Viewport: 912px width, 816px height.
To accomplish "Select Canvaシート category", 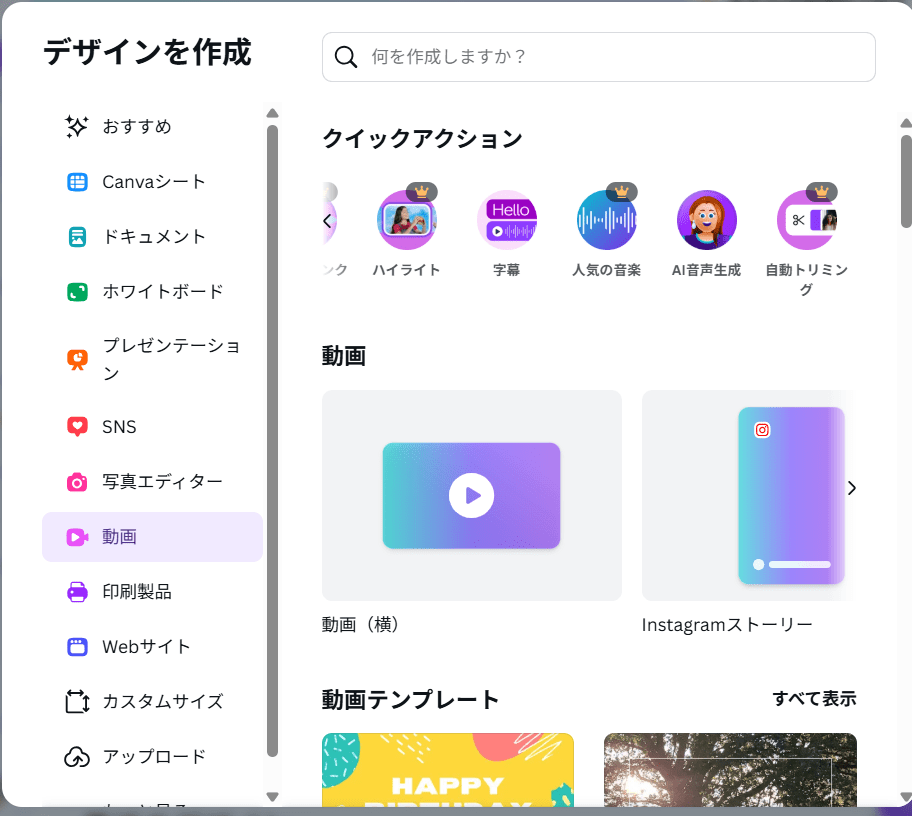I will coord(152,182).
